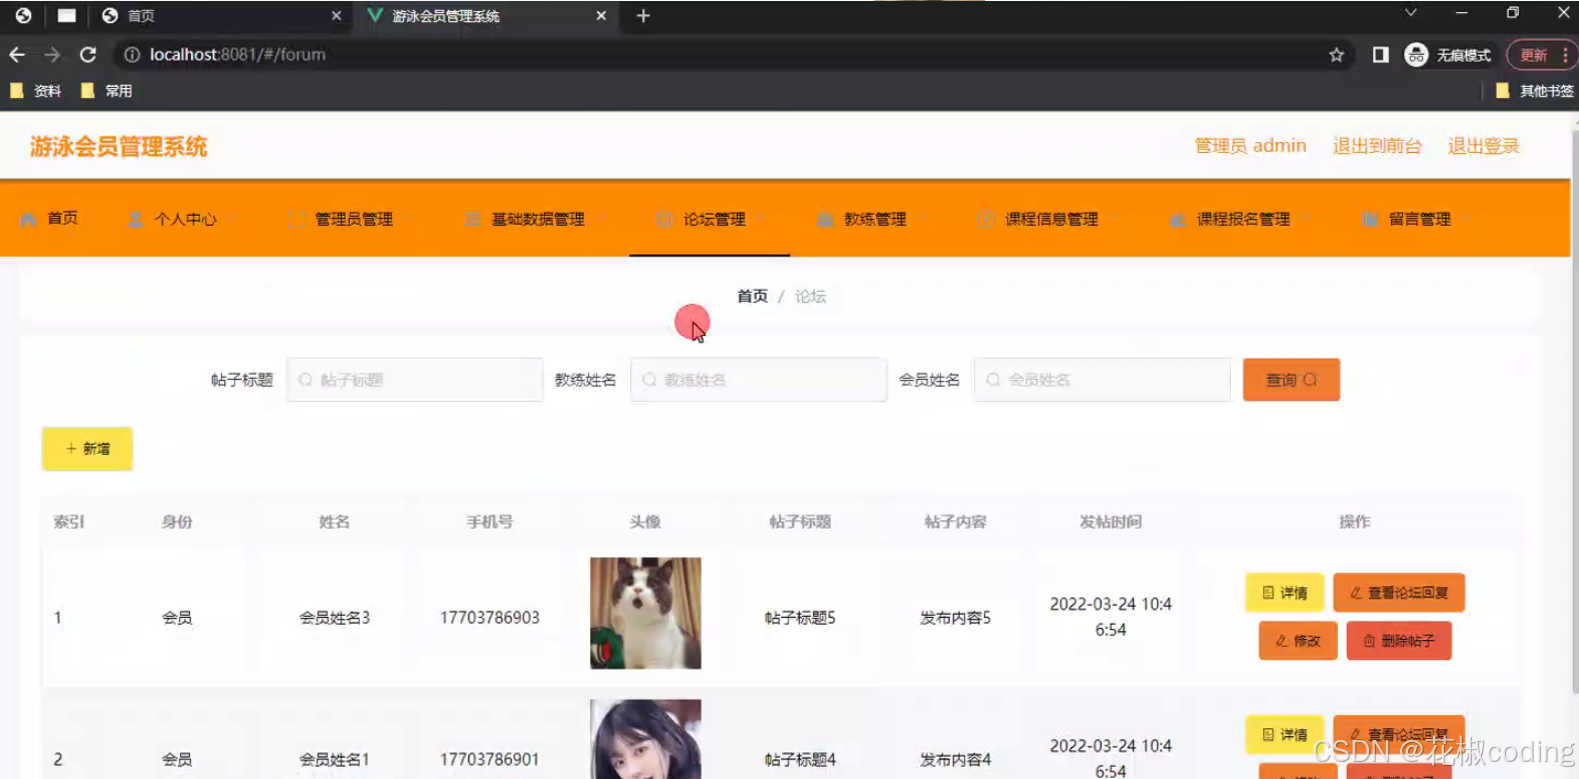
Task: Go to 首页 in the orange navigation bar
Action: tap(49, 218)
